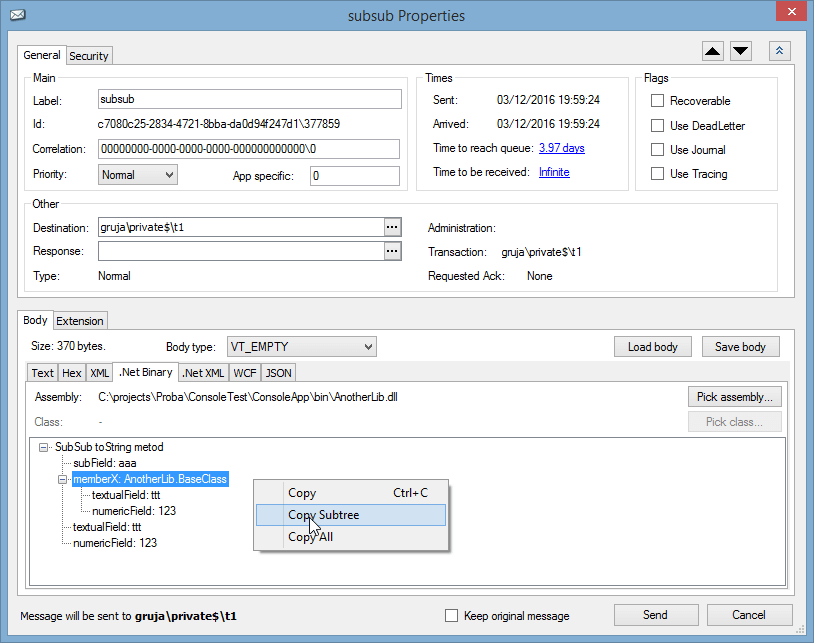
Task: Open the Destination browse ellipsis button
Action: (x=392, y=227)
